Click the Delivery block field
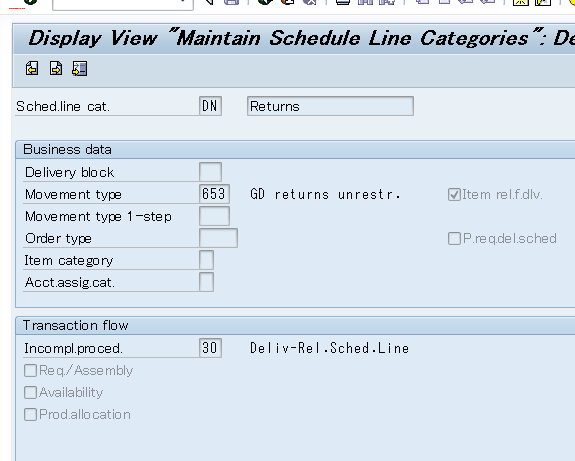 [x=210, y=172]
